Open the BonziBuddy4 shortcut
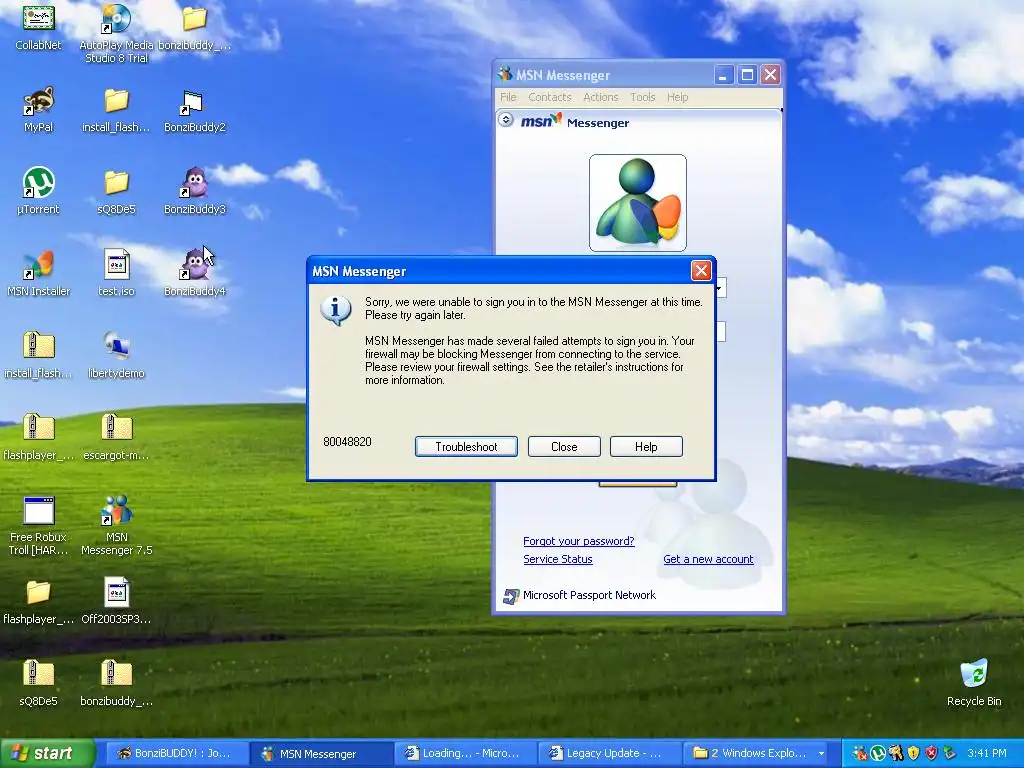1024x768 pixels. [x=194, y=274]
